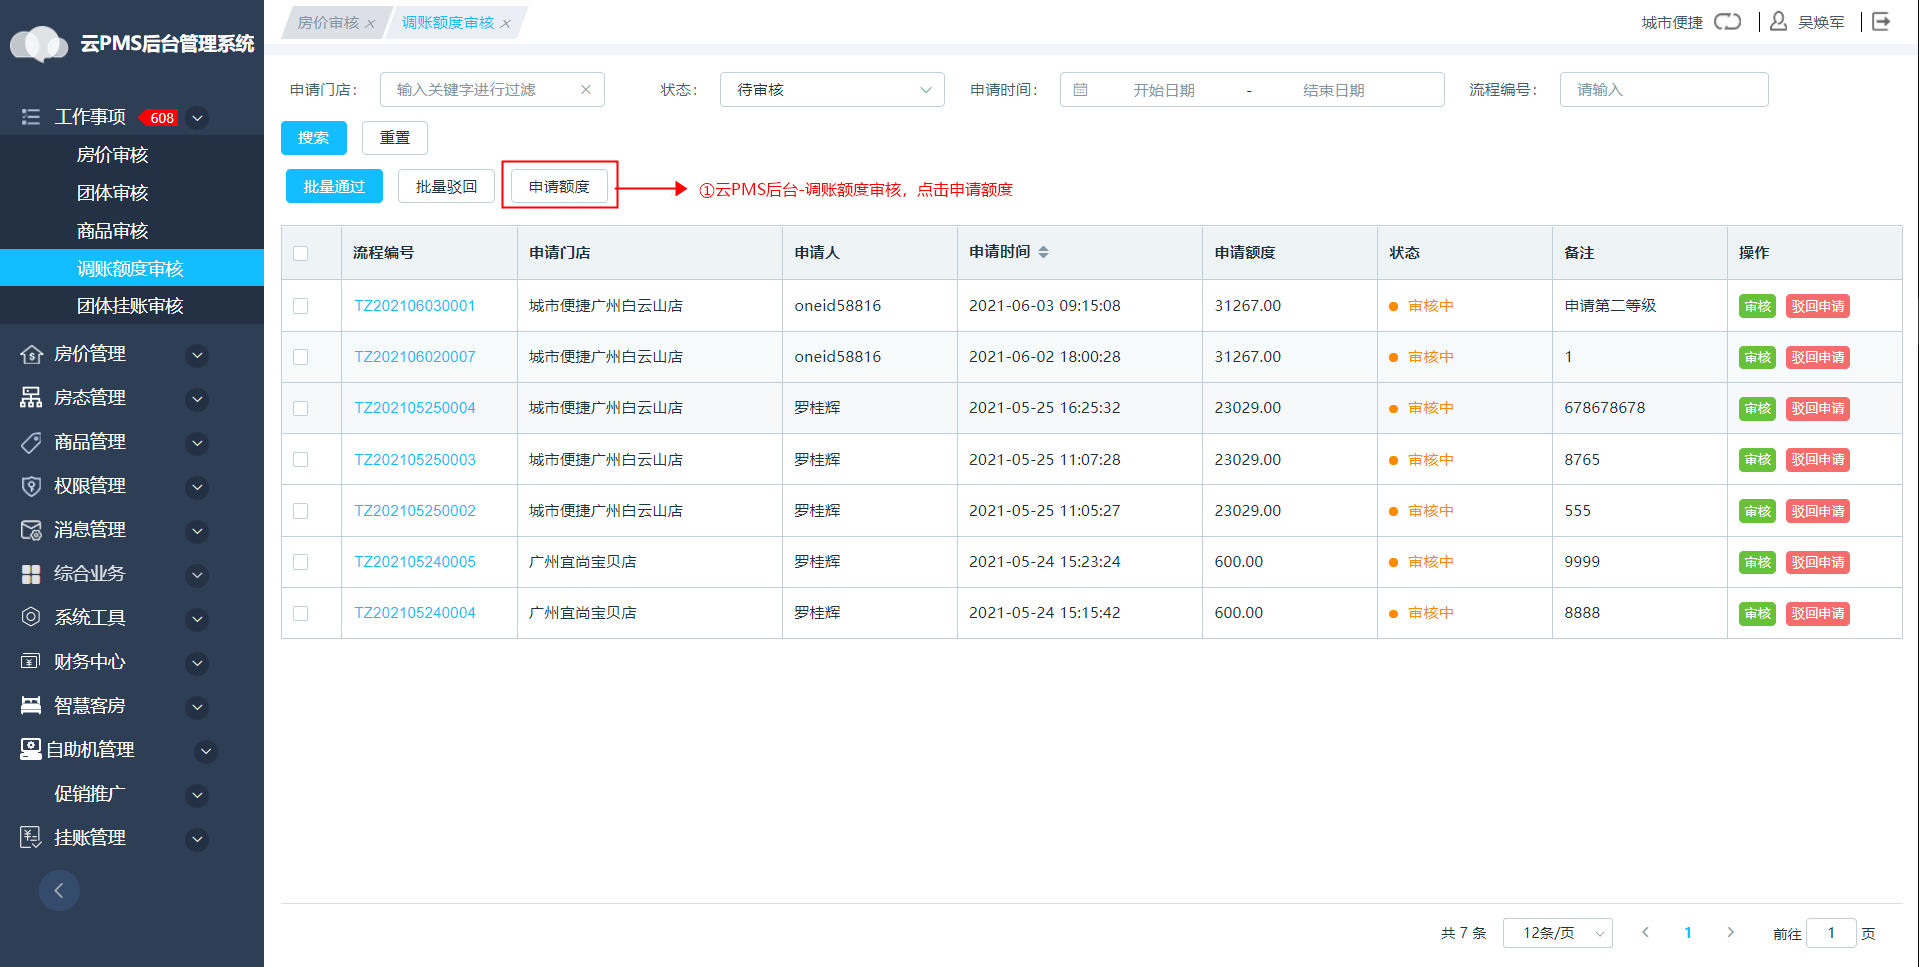Expand the 权限管理 chevron
This screenshot has width=1919, height=967.
click(198, 487)
